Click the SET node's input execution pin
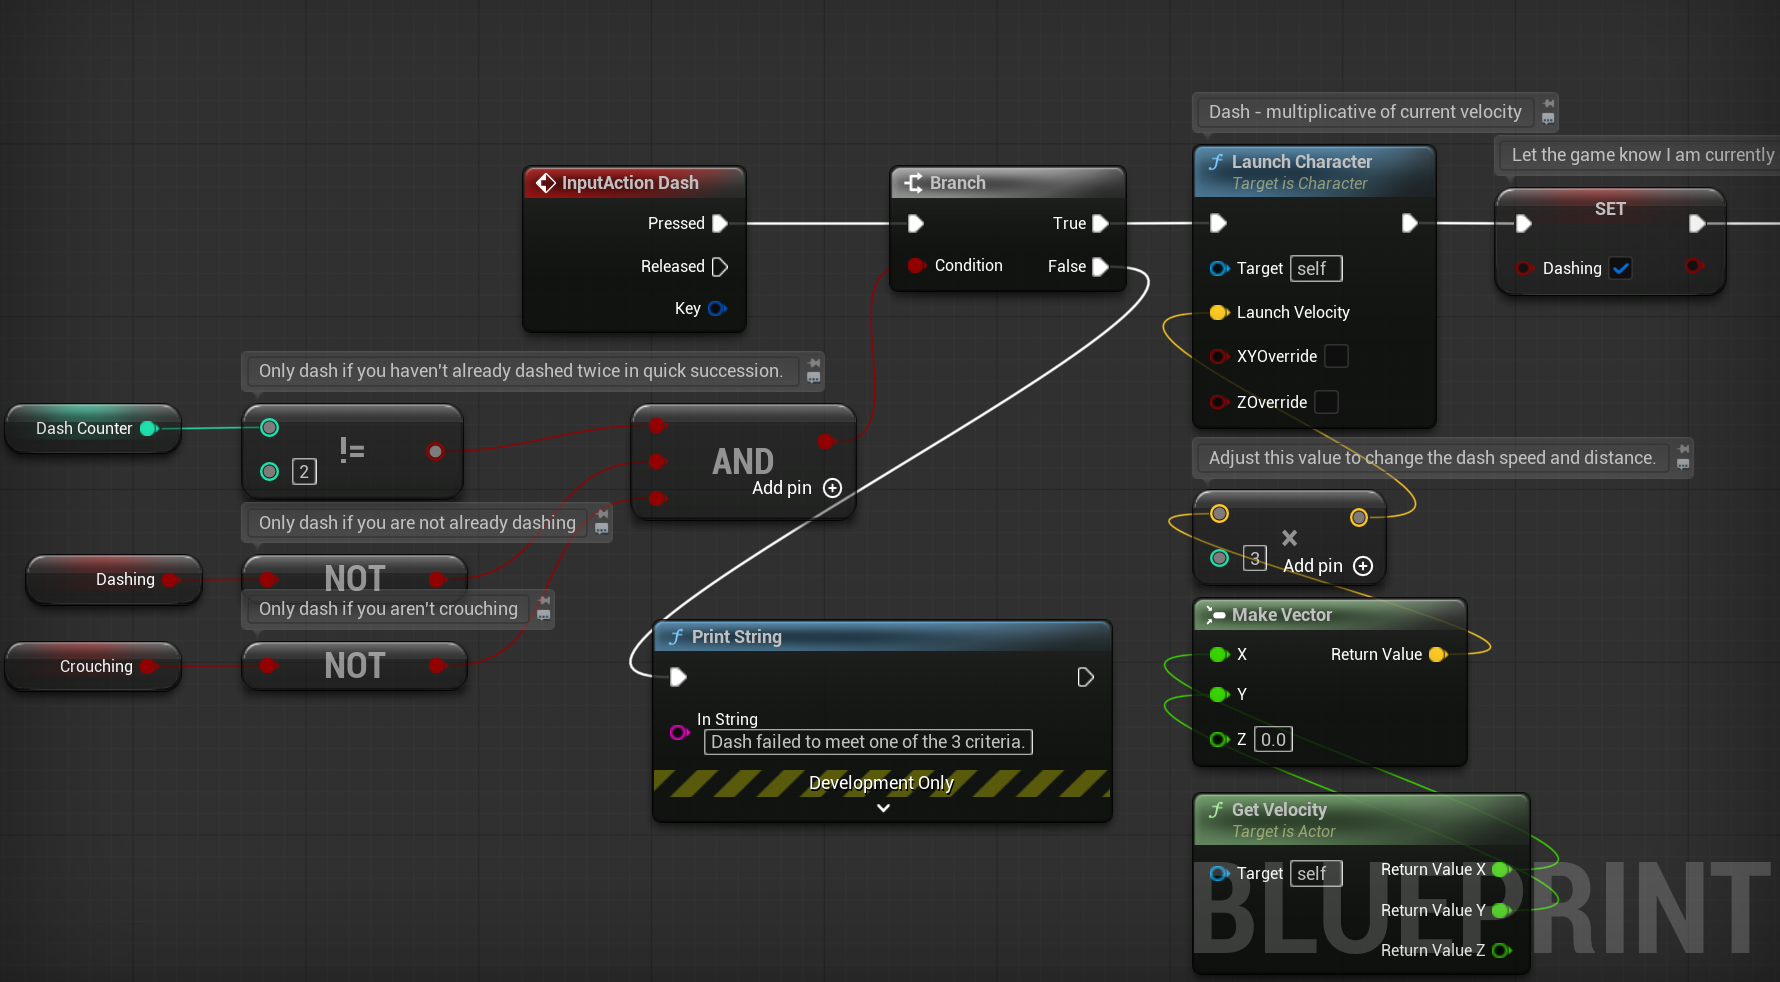Image resolution: width=1780 pixels, height=982 pixels. [x=1523, y=223]
